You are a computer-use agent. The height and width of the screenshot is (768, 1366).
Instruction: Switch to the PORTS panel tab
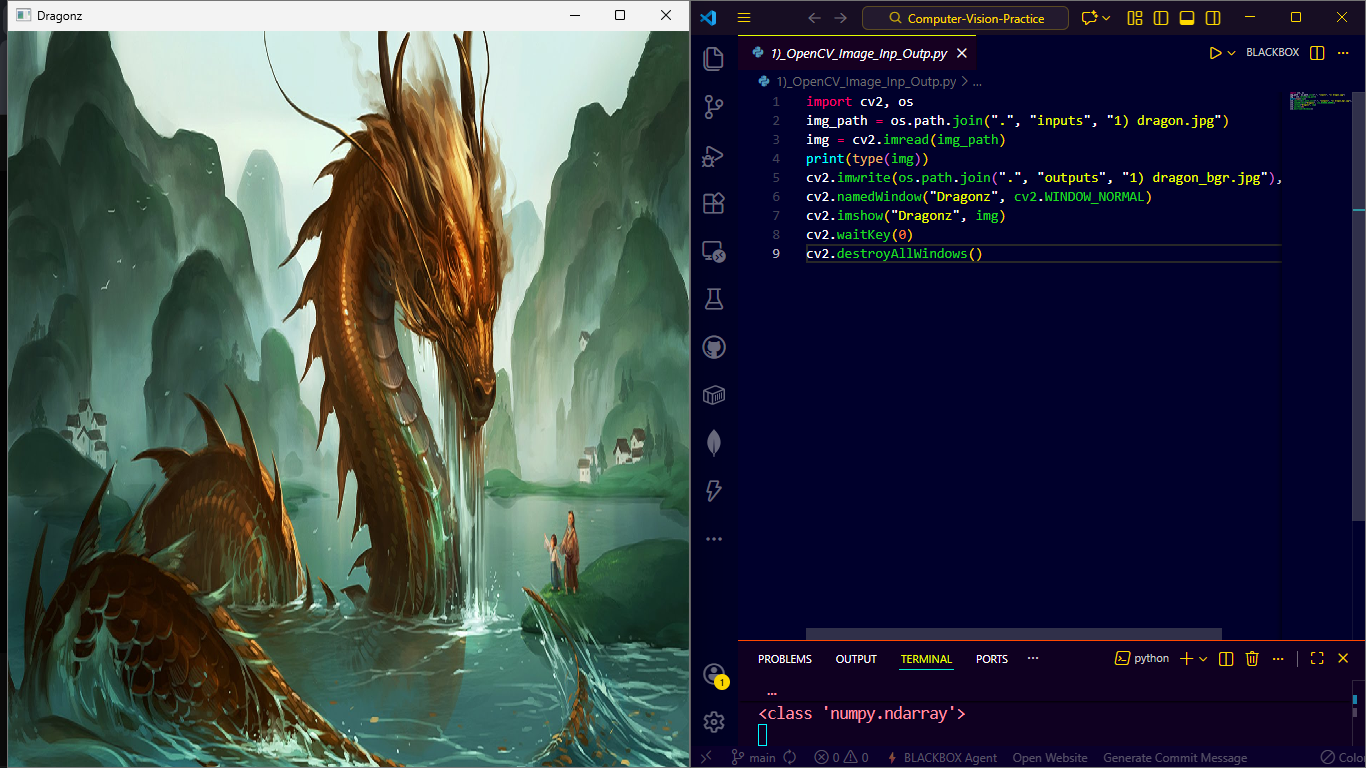coord(992,659)
